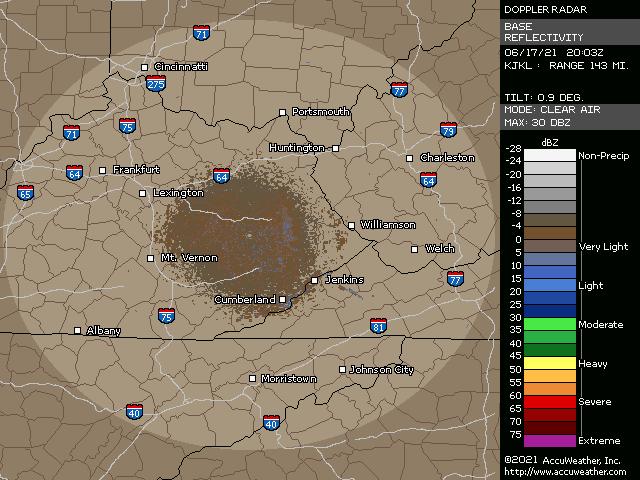
Task: Select the Interstate 65 highway shield
Action: point(25,192)
